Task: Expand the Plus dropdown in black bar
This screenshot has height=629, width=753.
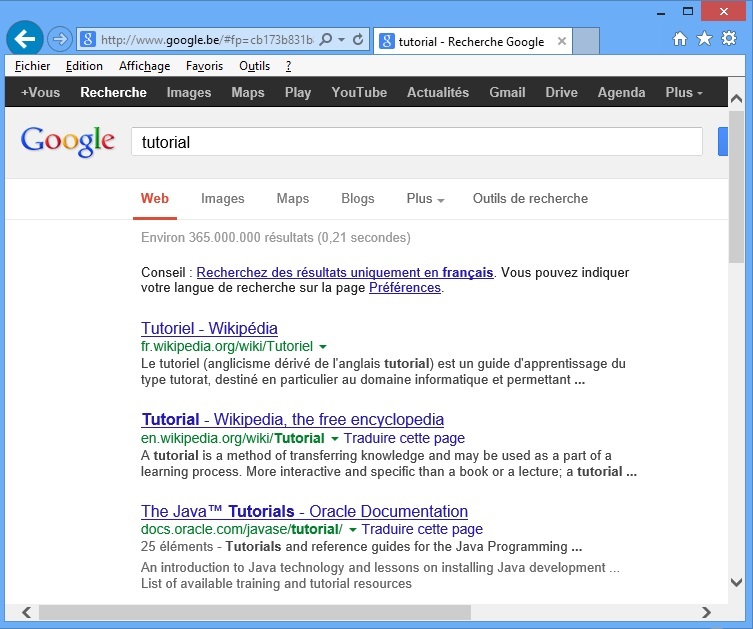Action: point(684,92)
